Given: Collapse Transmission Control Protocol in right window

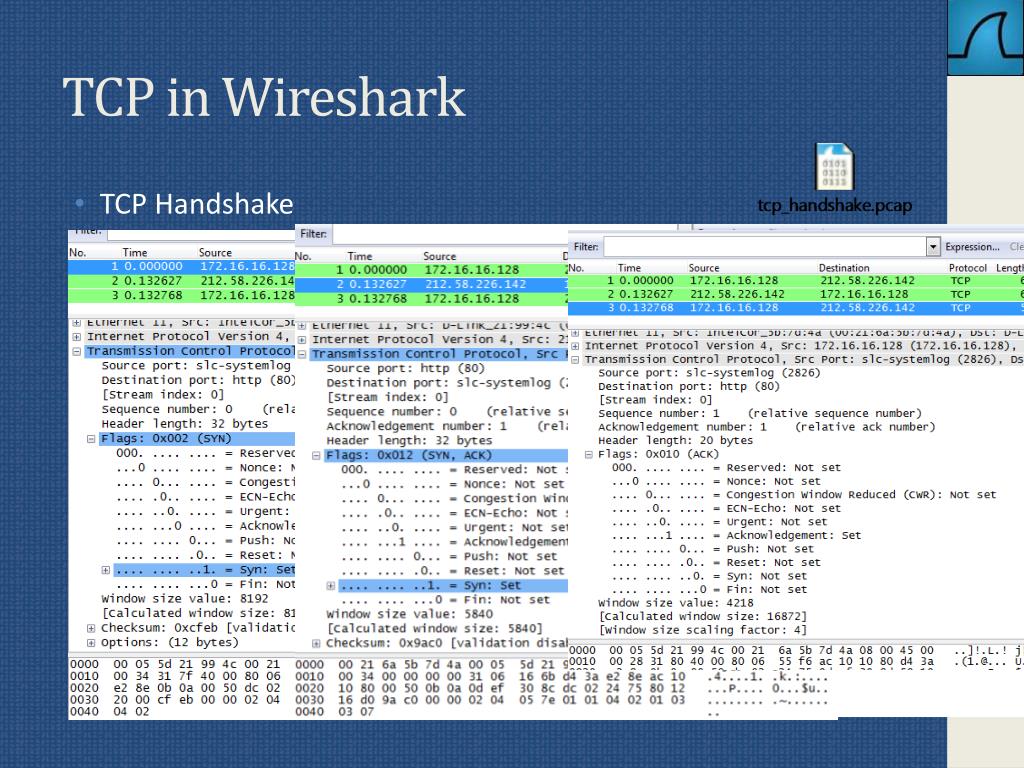Looking at the screenshot, I should 575,360.
